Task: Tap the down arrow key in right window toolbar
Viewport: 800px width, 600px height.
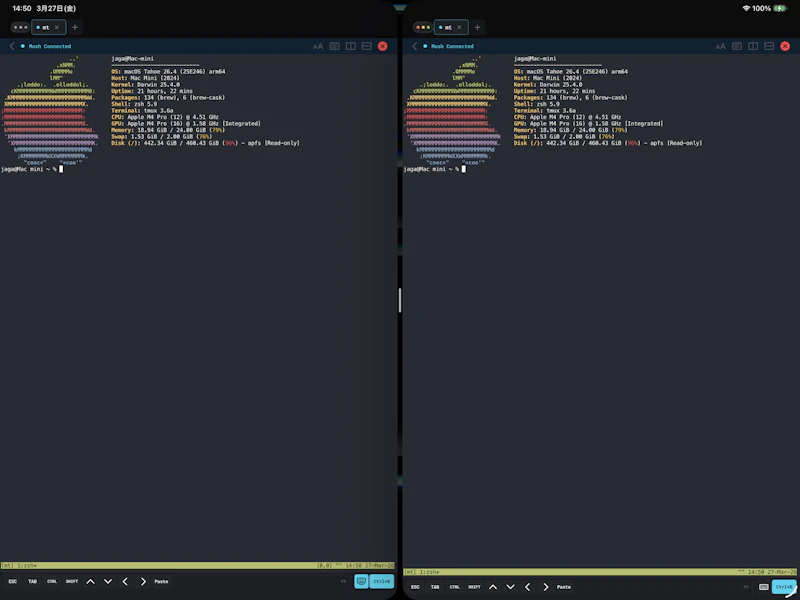Action: click(511, 587)
